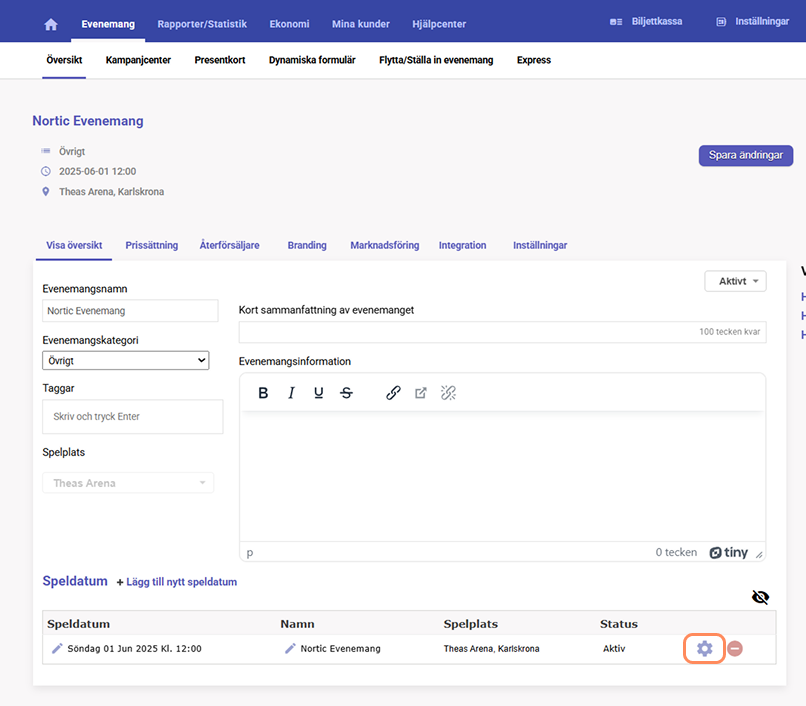Toggle hidden speldatum with crossed eye
Screen dimensions: 806x706
pyautogui.click(x=760, y=597)
